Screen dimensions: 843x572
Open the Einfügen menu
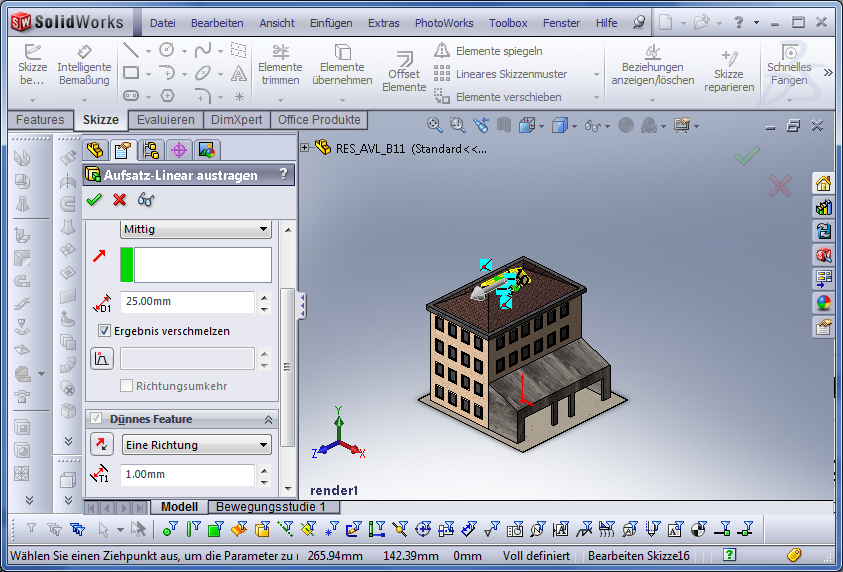331,23
